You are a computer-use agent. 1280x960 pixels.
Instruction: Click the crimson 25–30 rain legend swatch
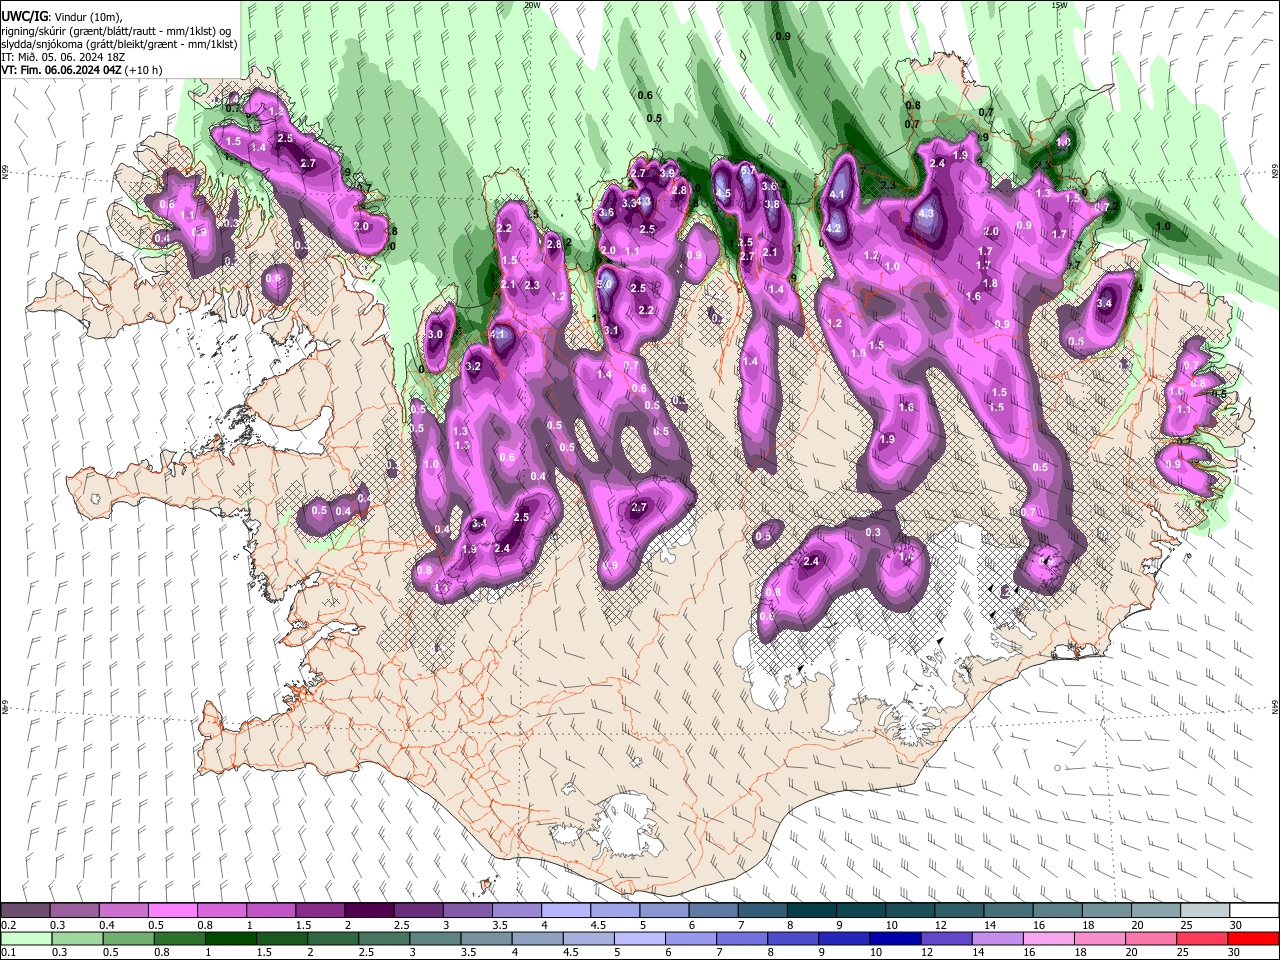1203,938
